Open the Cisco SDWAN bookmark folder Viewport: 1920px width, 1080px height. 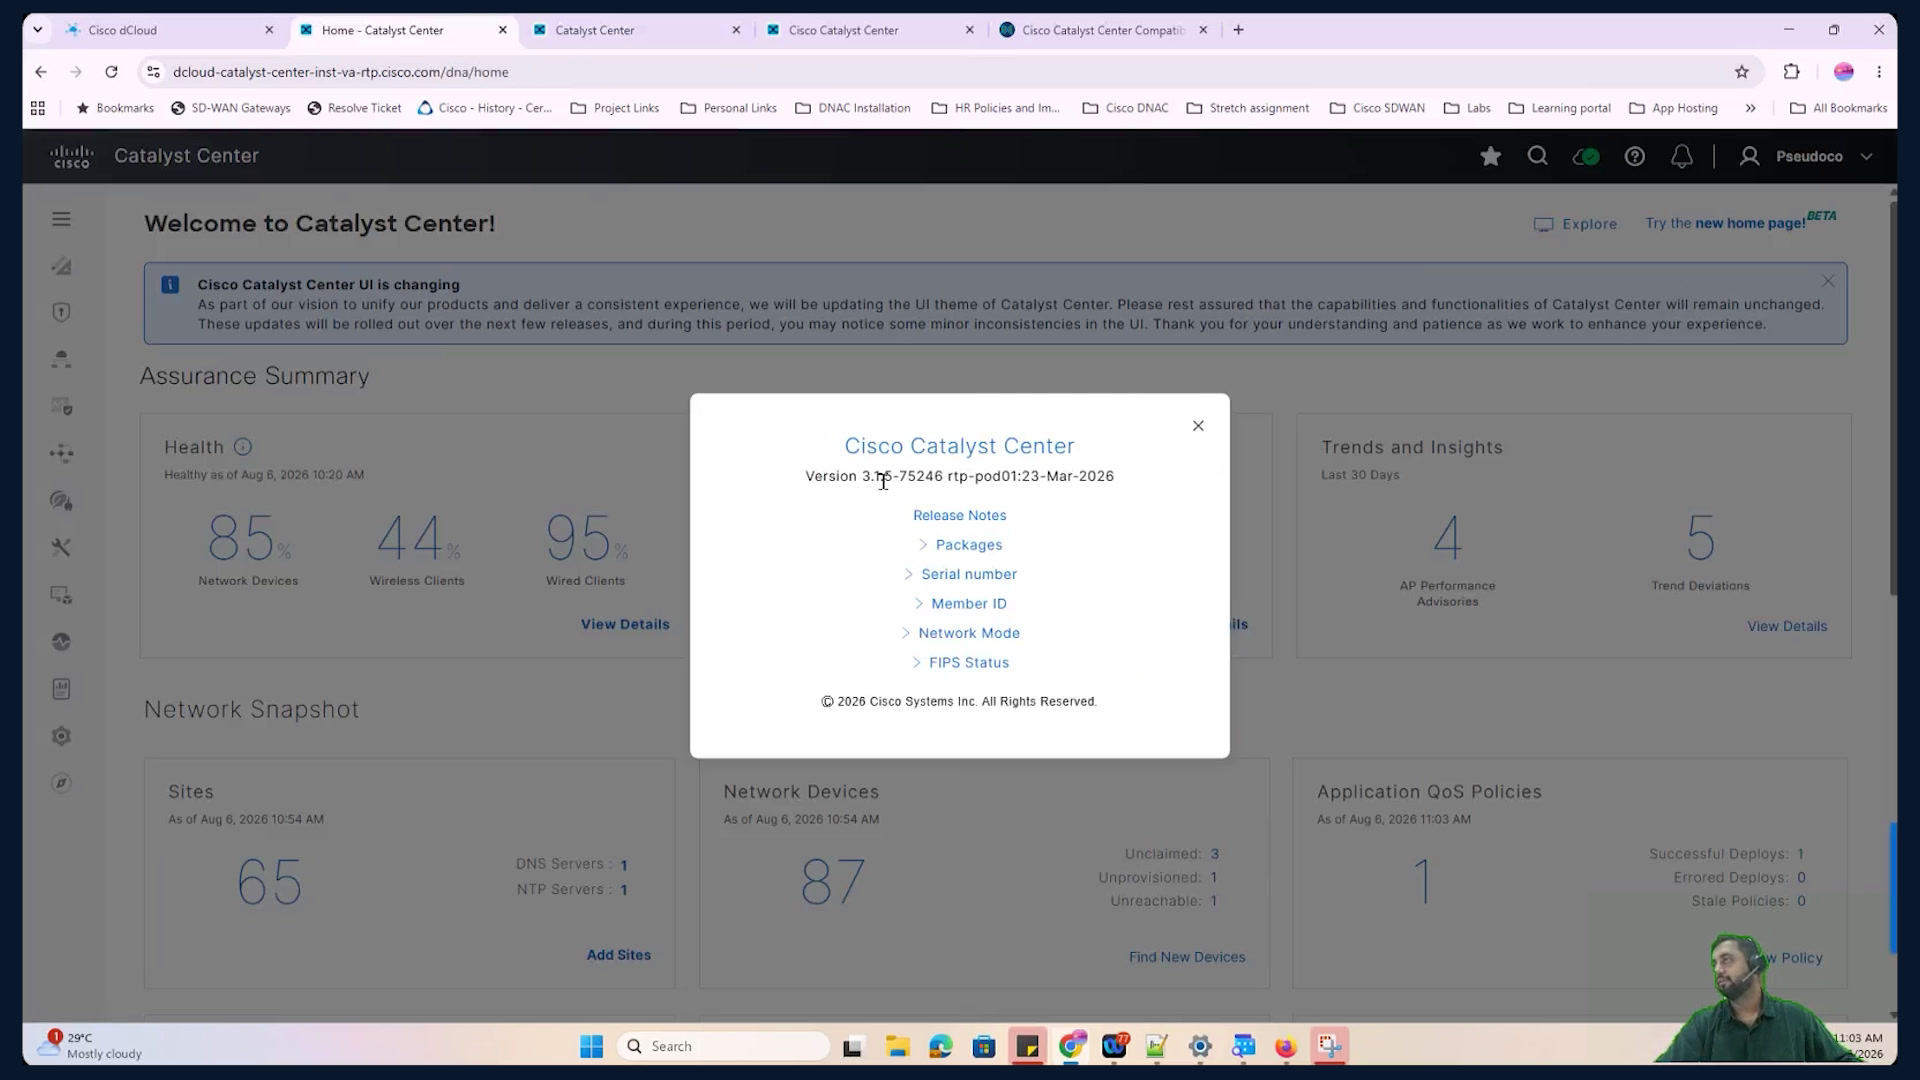pos(1377,108)
